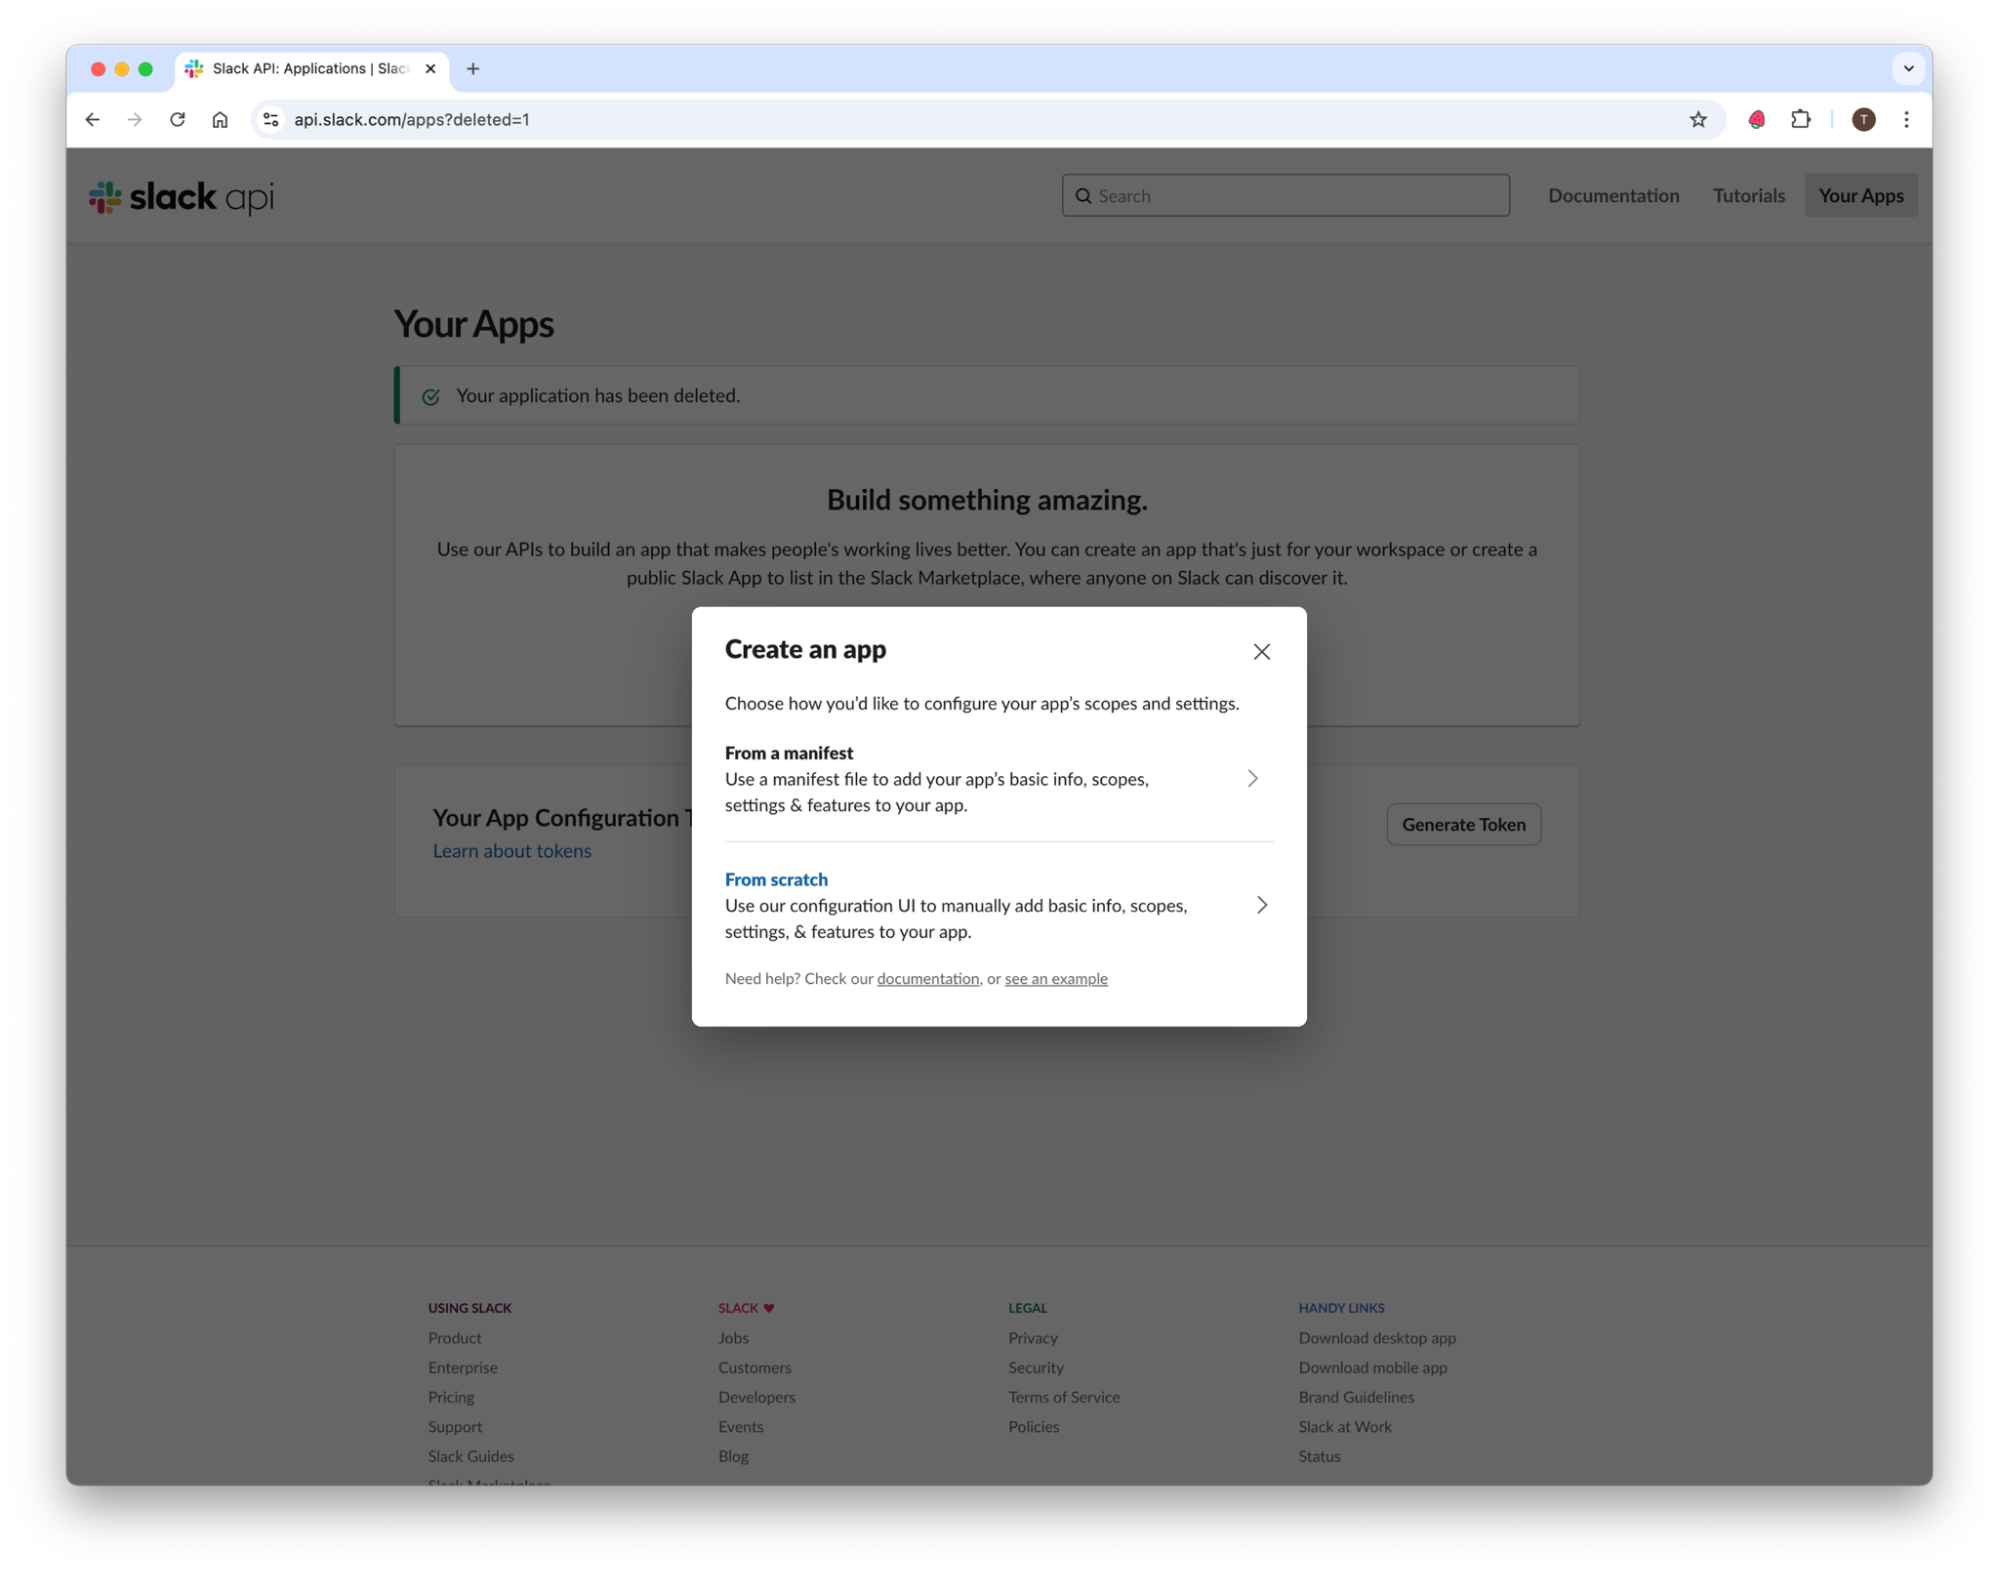The width and height of the screenshot is (1999, 1574).
Task: Open footer Developers link
Action: [x=756, y=1397]
